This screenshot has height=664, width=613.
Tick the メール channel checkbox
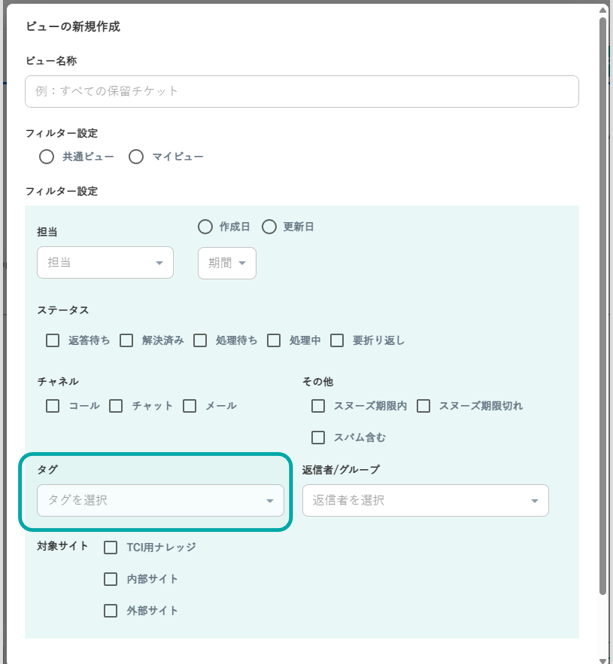(190, 406)
